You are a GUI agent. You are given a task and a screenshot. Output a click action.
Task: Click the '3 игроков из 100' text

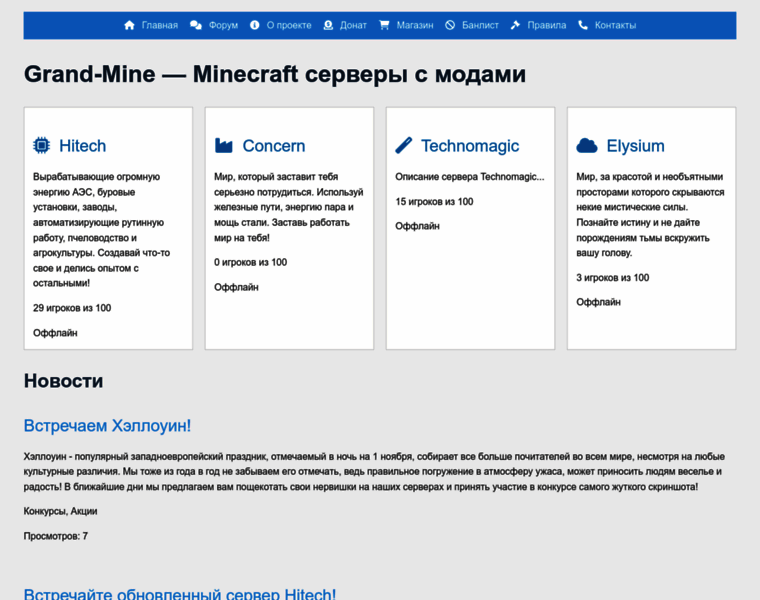(x=613, y=278)
